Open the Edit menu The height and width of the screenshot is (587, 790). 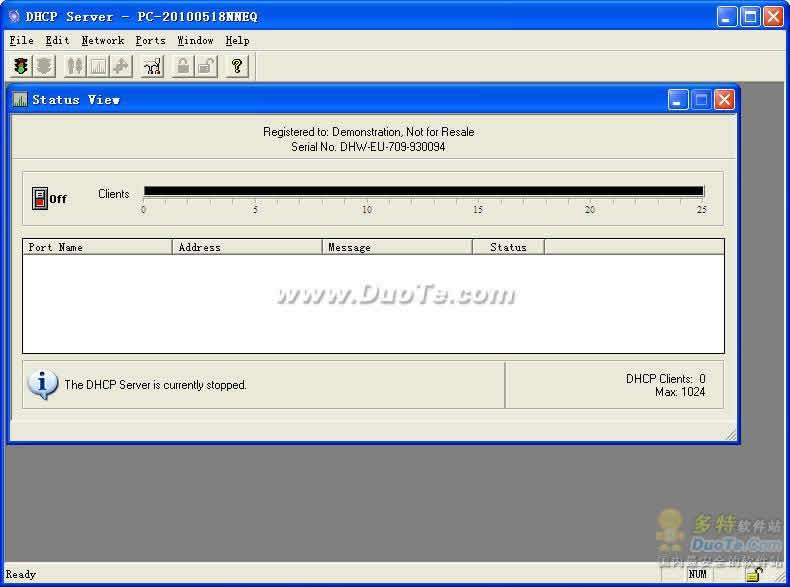57,40
